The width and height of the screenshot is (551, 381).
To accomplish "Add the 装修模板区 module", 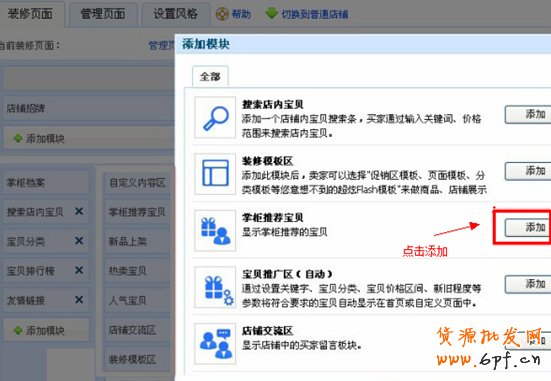I will 528,171.
